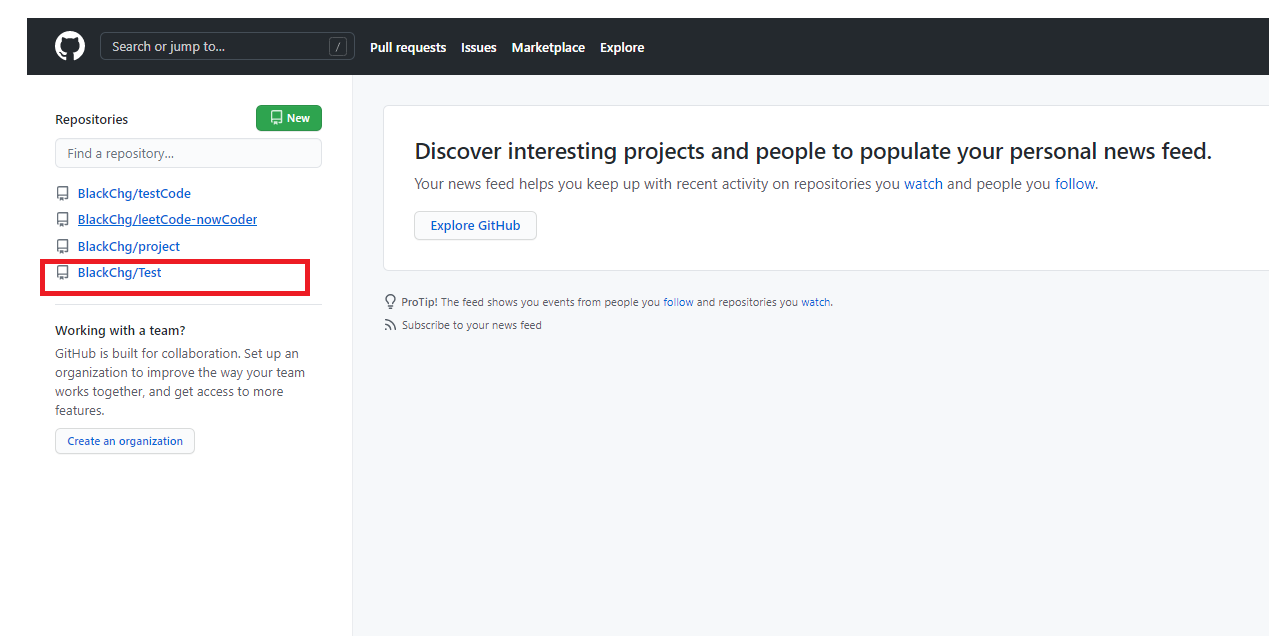Viewport: 1269px width, 636px height.
Task: Click the follow link in the ProTip
Action: (678, 302)
